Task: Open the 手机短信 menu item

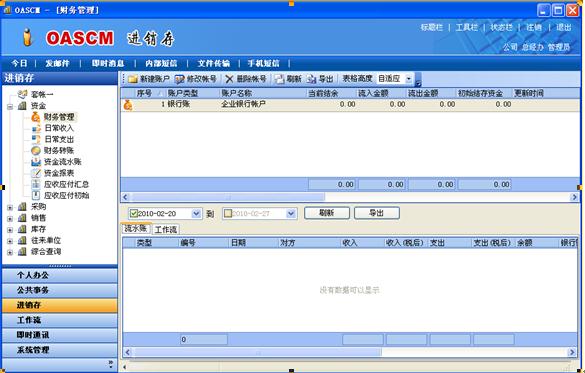Action: point(263,63)
